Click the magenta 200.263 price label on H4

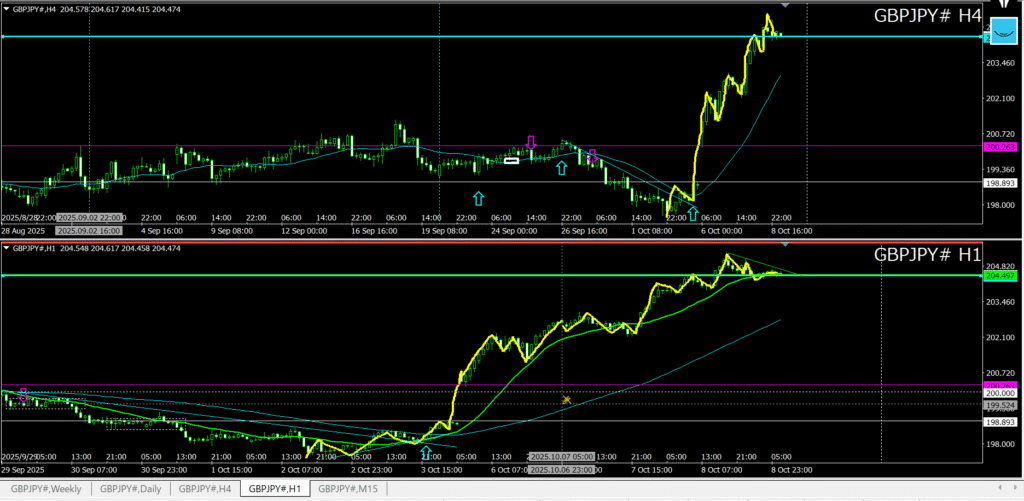[x=1000, y=146]
